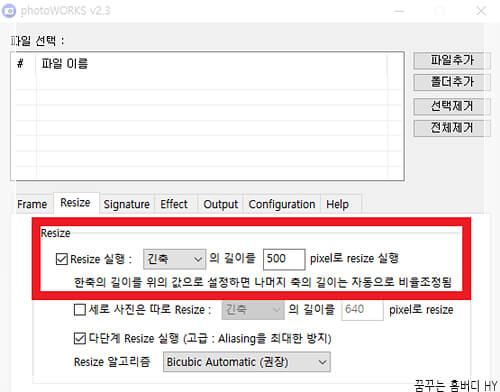Switch to the Configuration tab
Image resolution: width=500 pixels, height=392 pixels.
click(282, 204)
